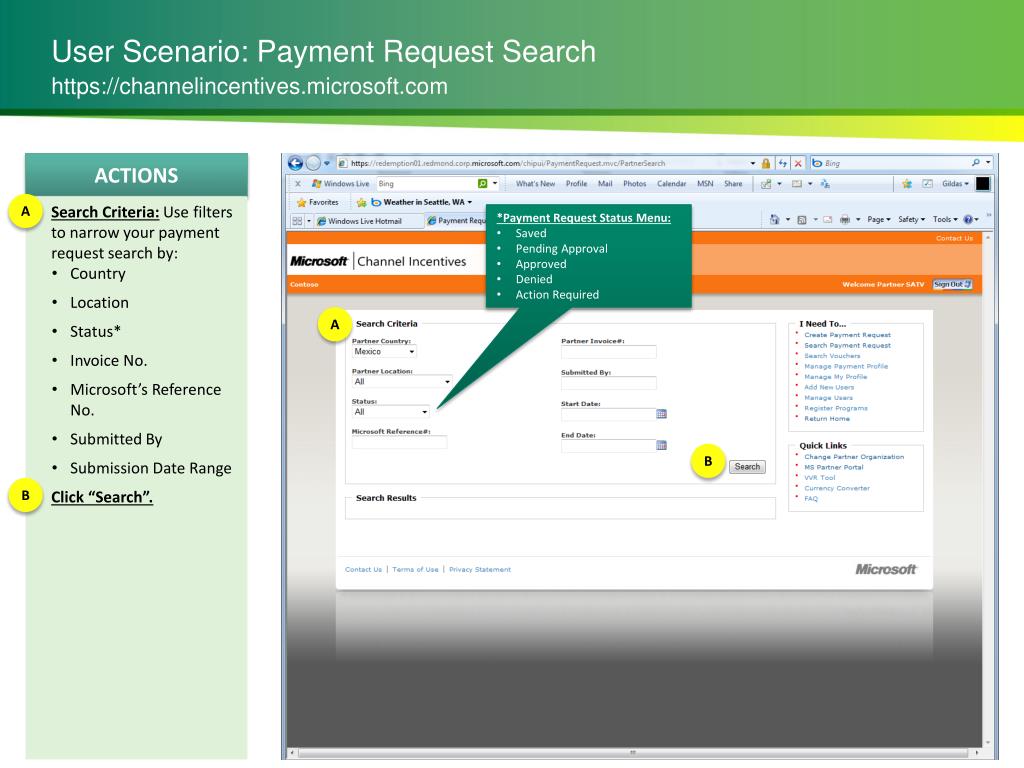1024x768 pixels.
Task: Open the Privacy Statement footer link
Action: point(480,569)
